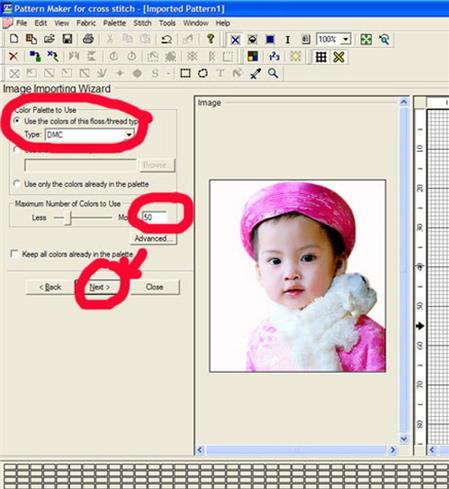Click the Next button in wizard

pyautogui.click(x=99, y=287)
